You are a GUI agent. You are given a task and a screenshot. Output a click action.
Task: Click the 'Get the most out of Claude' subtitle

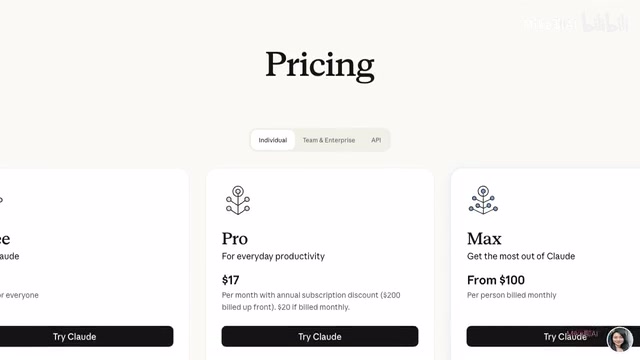521,256
